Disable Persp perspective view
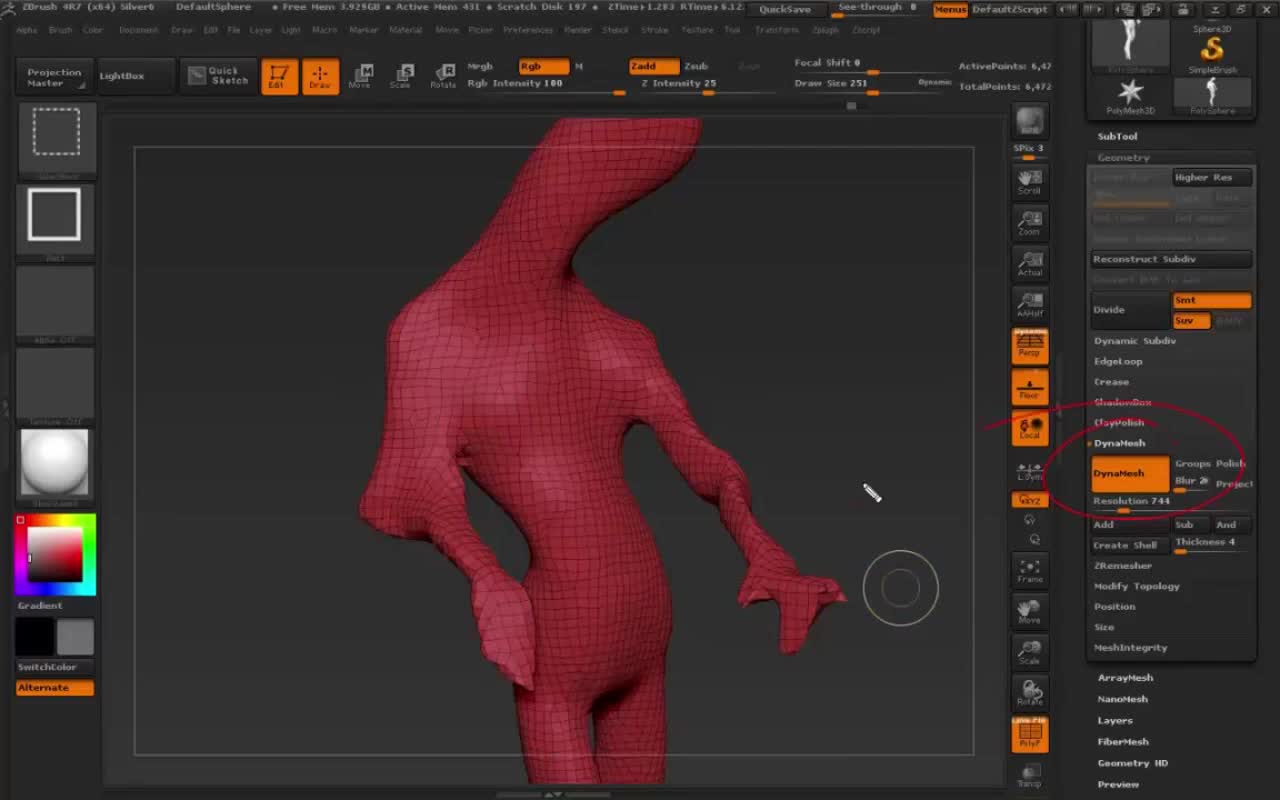 1029,345
